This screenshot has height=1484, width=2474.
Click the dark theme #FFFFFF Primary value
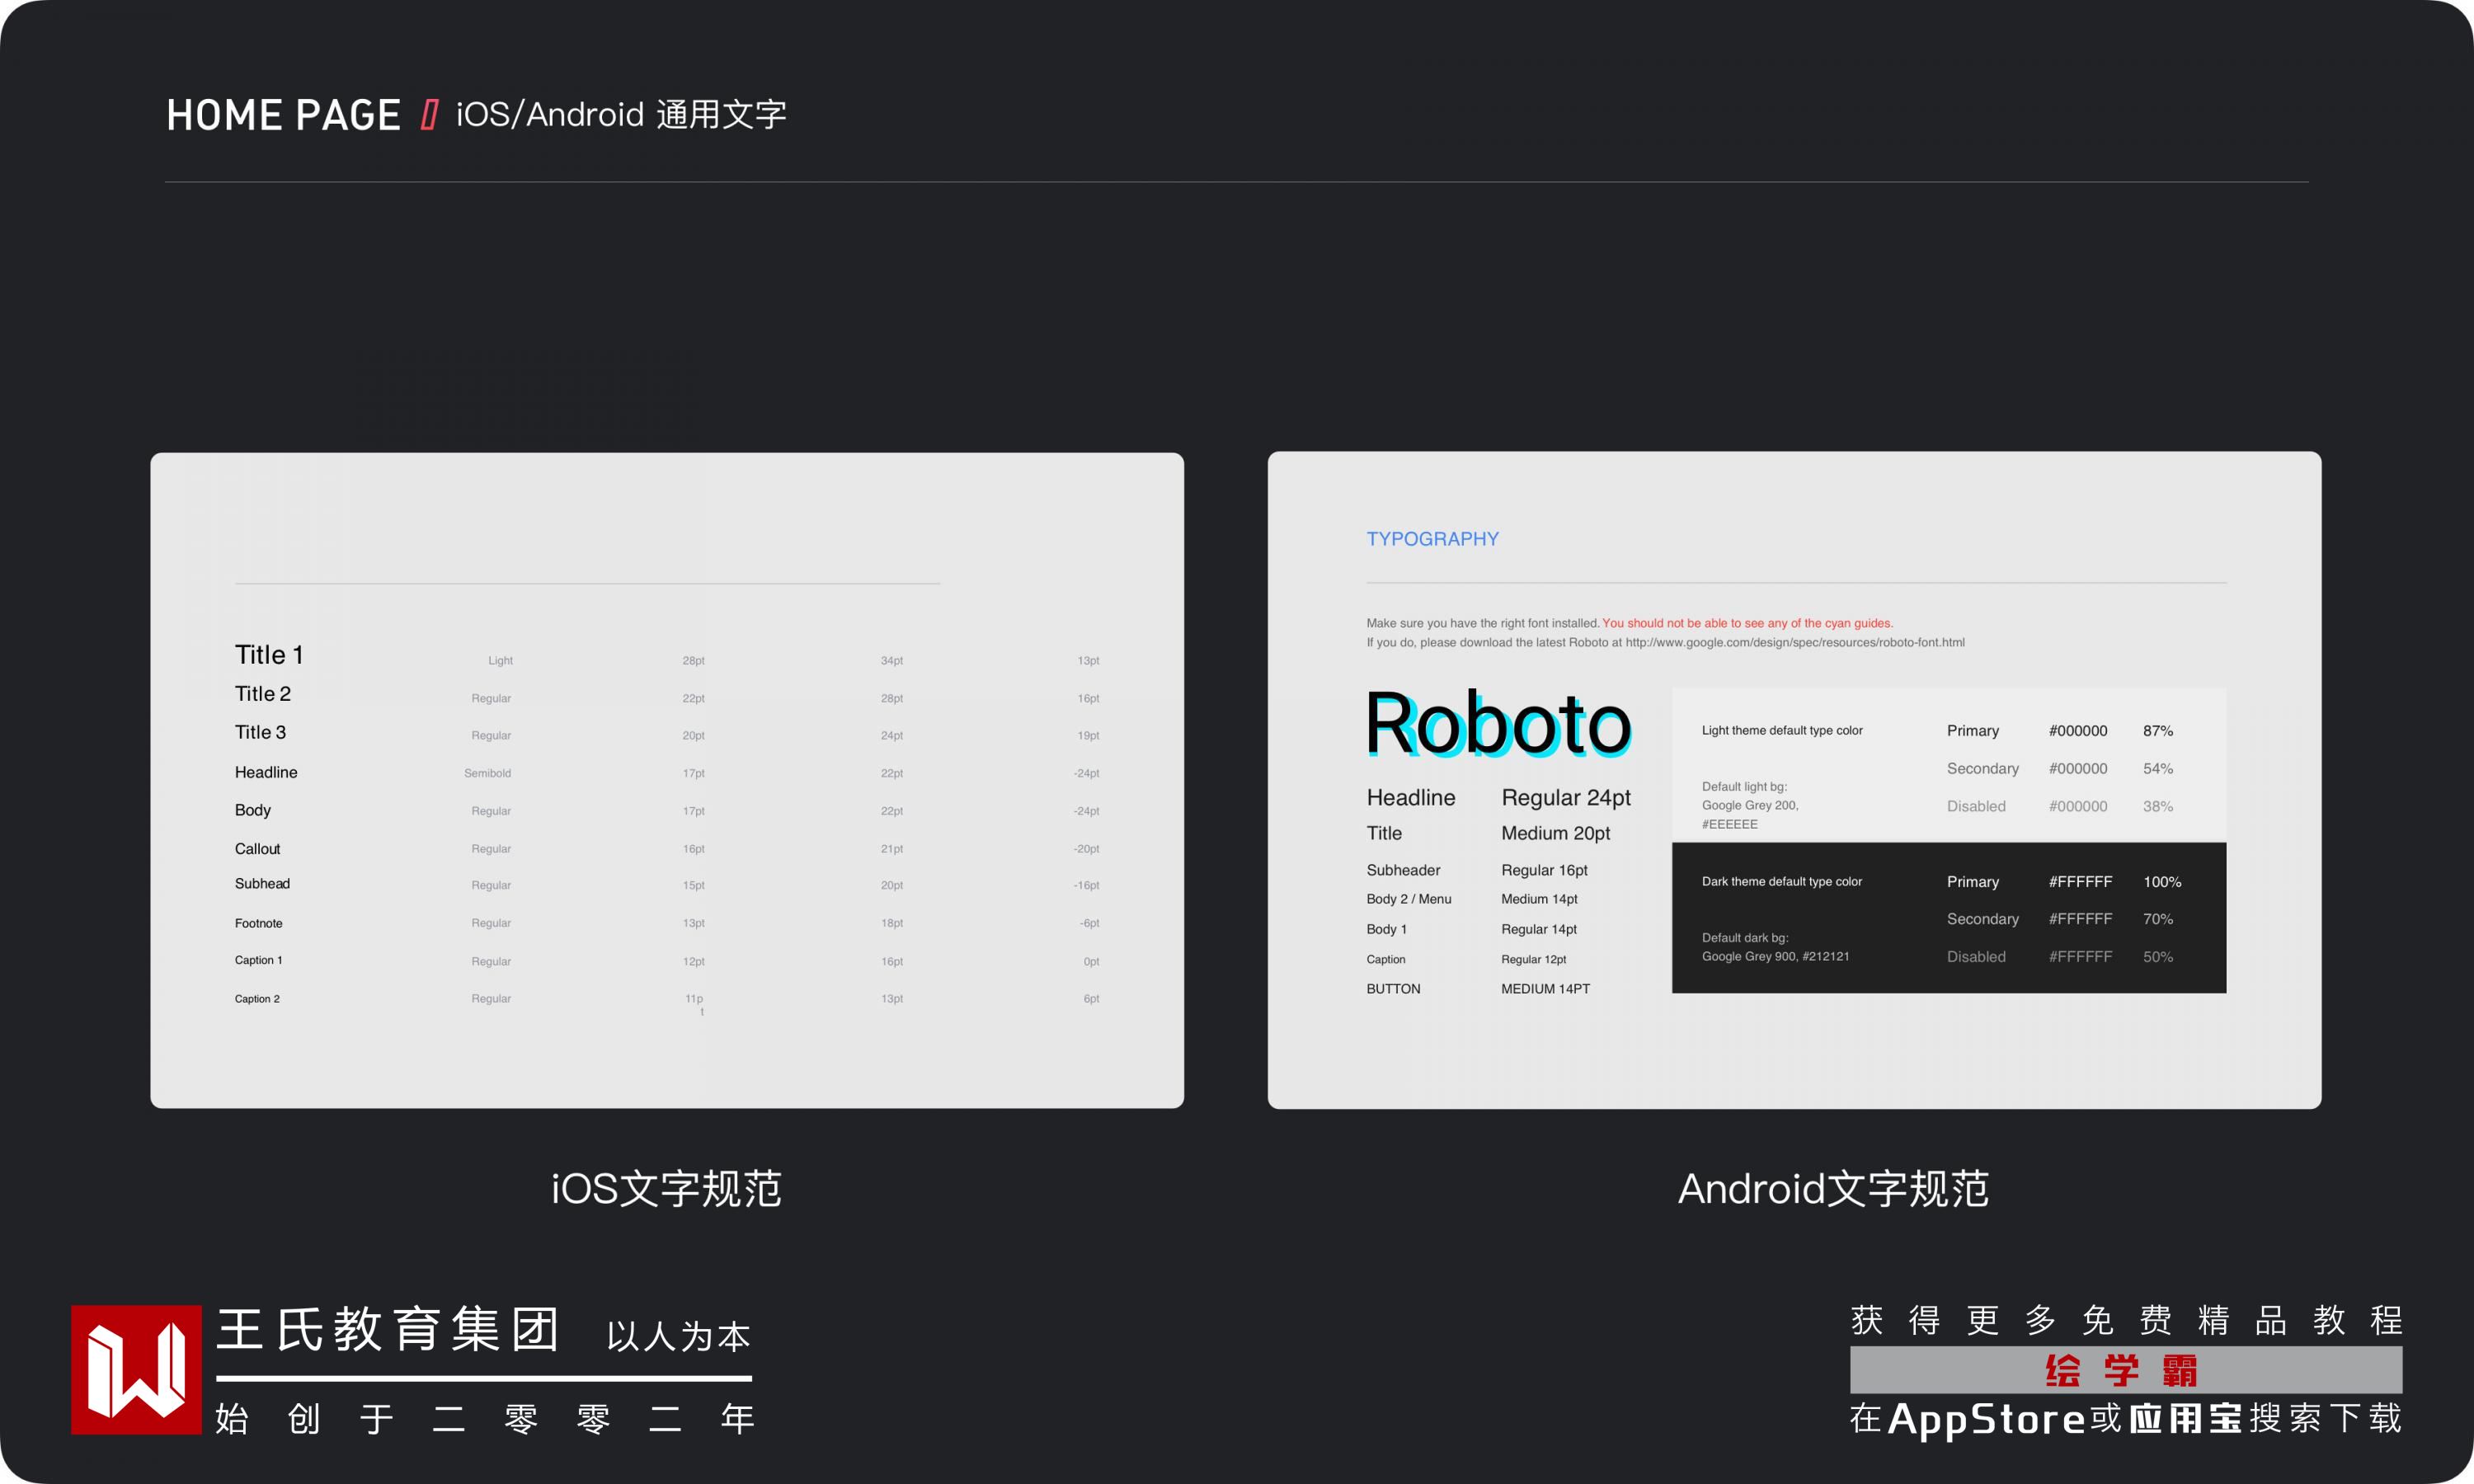pyautogui.click(x=2080, y=882)
